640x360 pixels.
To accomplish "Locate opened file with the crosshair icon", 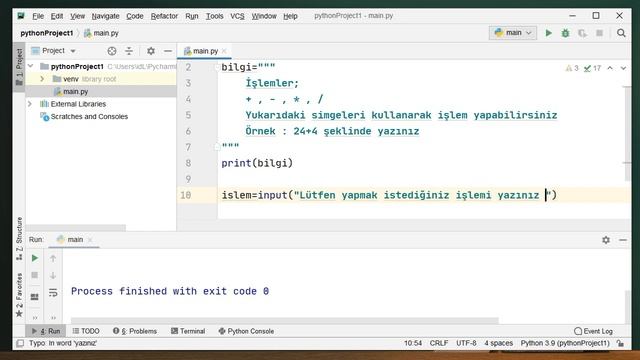I will [x=112, y=51].
